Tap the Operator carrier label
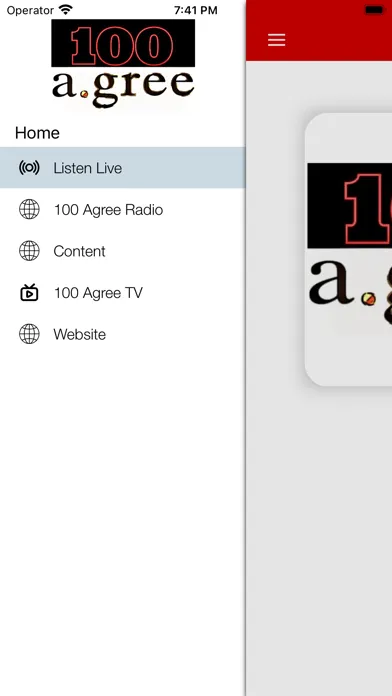This screenshot has width=392, height=696. [30, 10]
